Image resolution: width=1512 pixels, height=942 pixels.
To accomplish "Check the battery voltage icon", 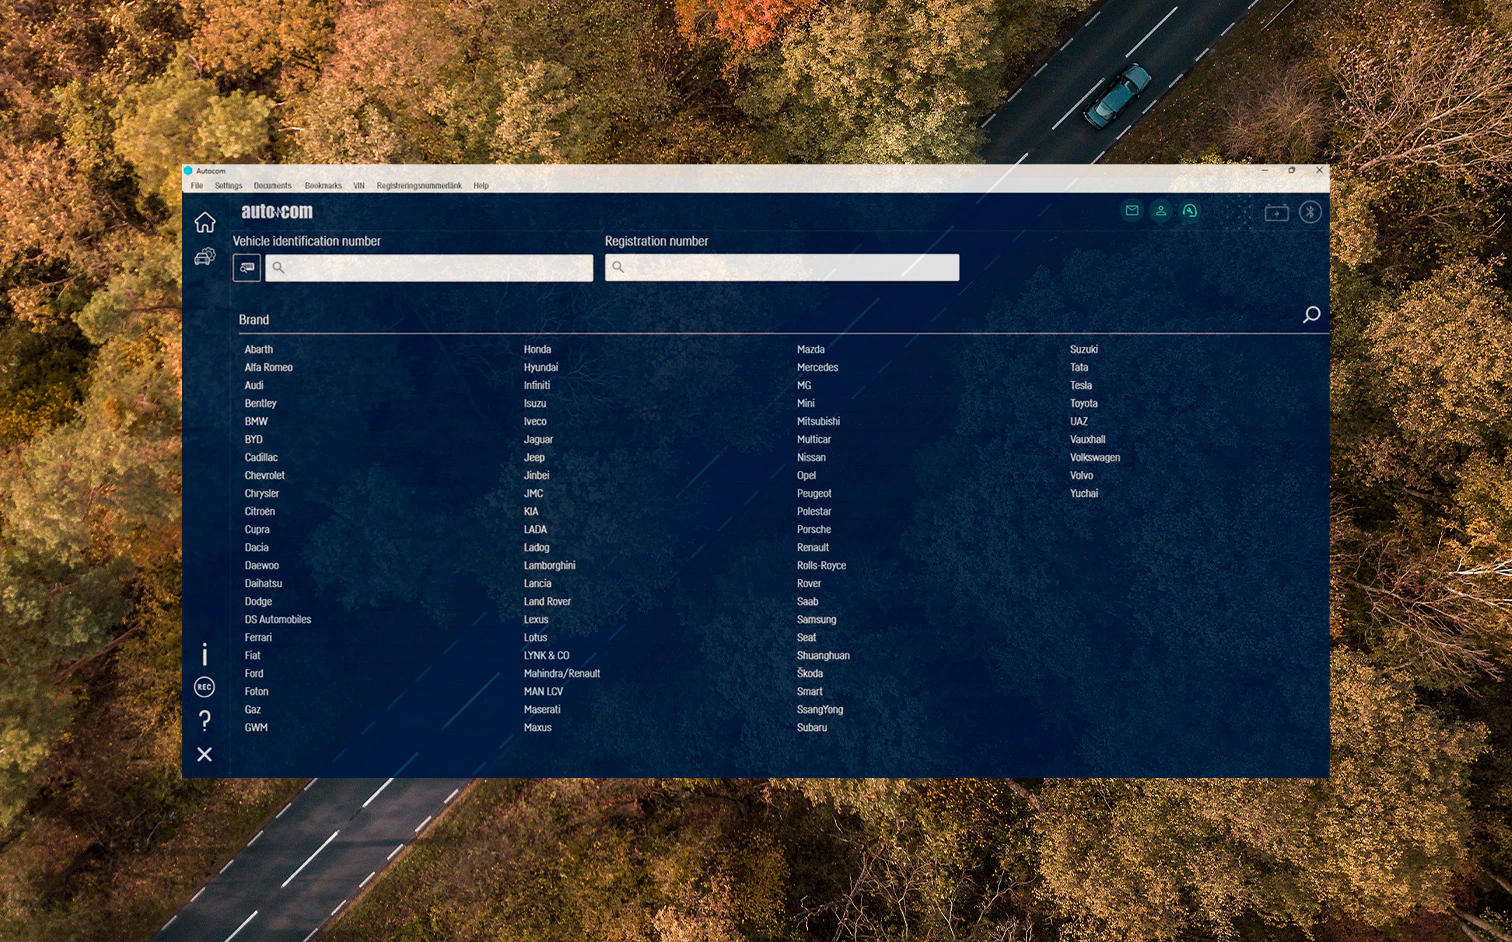I will (x=1277, y=212).
